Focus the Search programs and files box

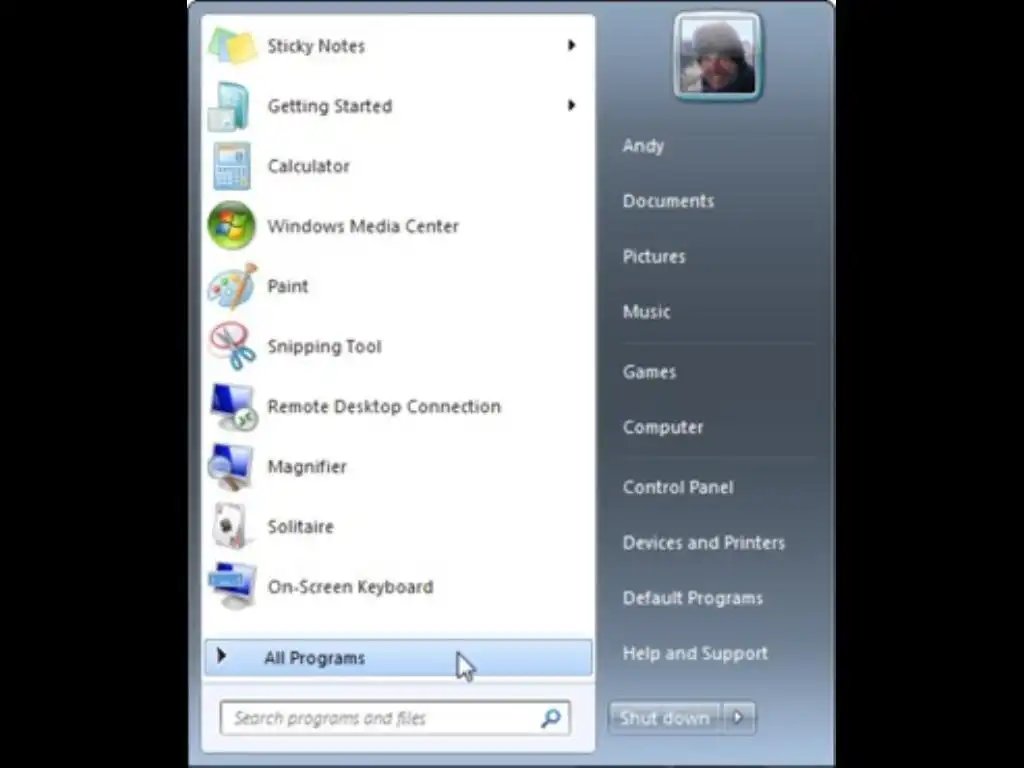(396, 718)
